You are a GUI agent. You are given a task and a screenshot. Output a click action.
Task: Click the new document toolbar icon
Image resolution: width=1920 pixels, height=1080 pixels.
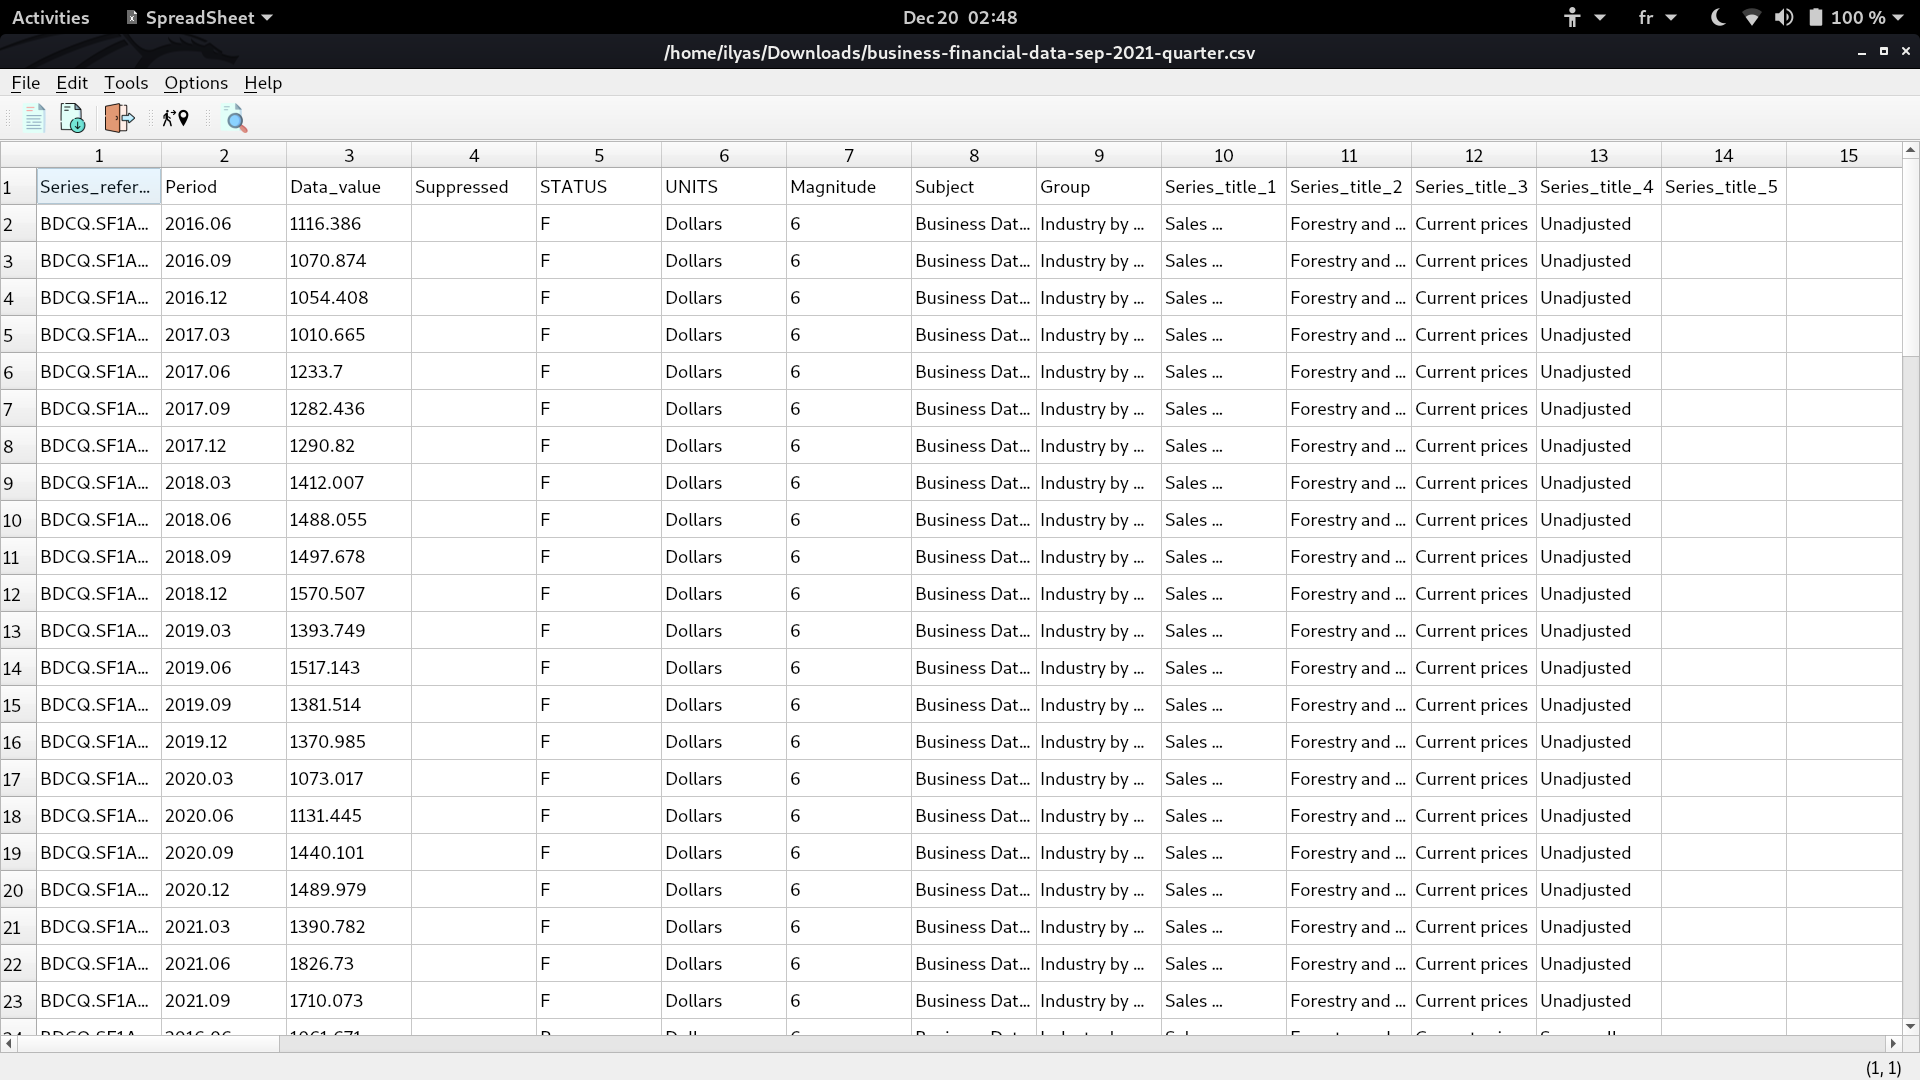34,119
